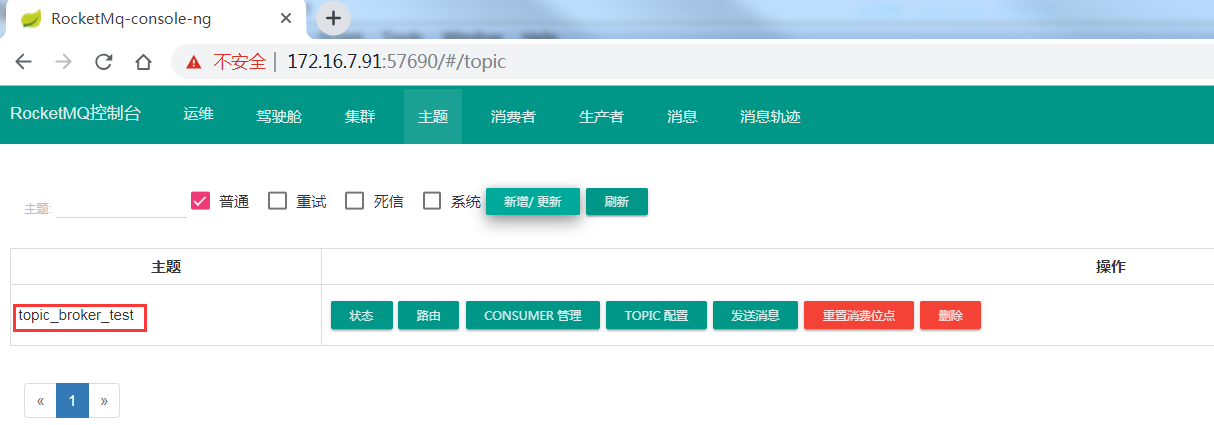Click the red 重置消费位点 button
Screen dimensions: 1214x425
click(859, 315)
